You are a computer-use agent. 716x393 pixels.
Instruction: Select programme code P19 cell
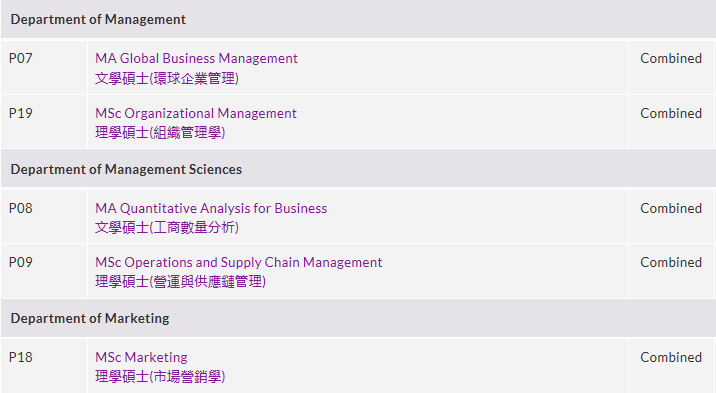pos(44,122)
